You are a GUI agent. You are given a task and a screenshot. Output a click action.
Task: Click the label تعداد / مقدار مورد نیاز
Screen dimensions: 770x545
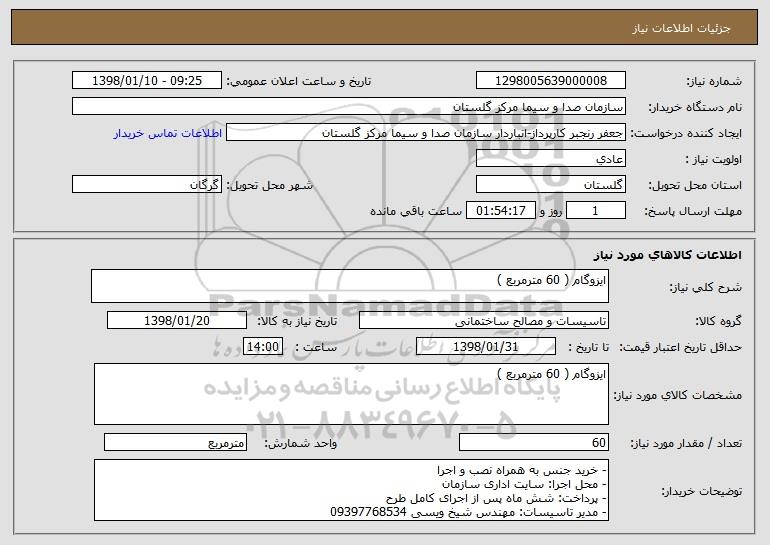pos(686,443)
